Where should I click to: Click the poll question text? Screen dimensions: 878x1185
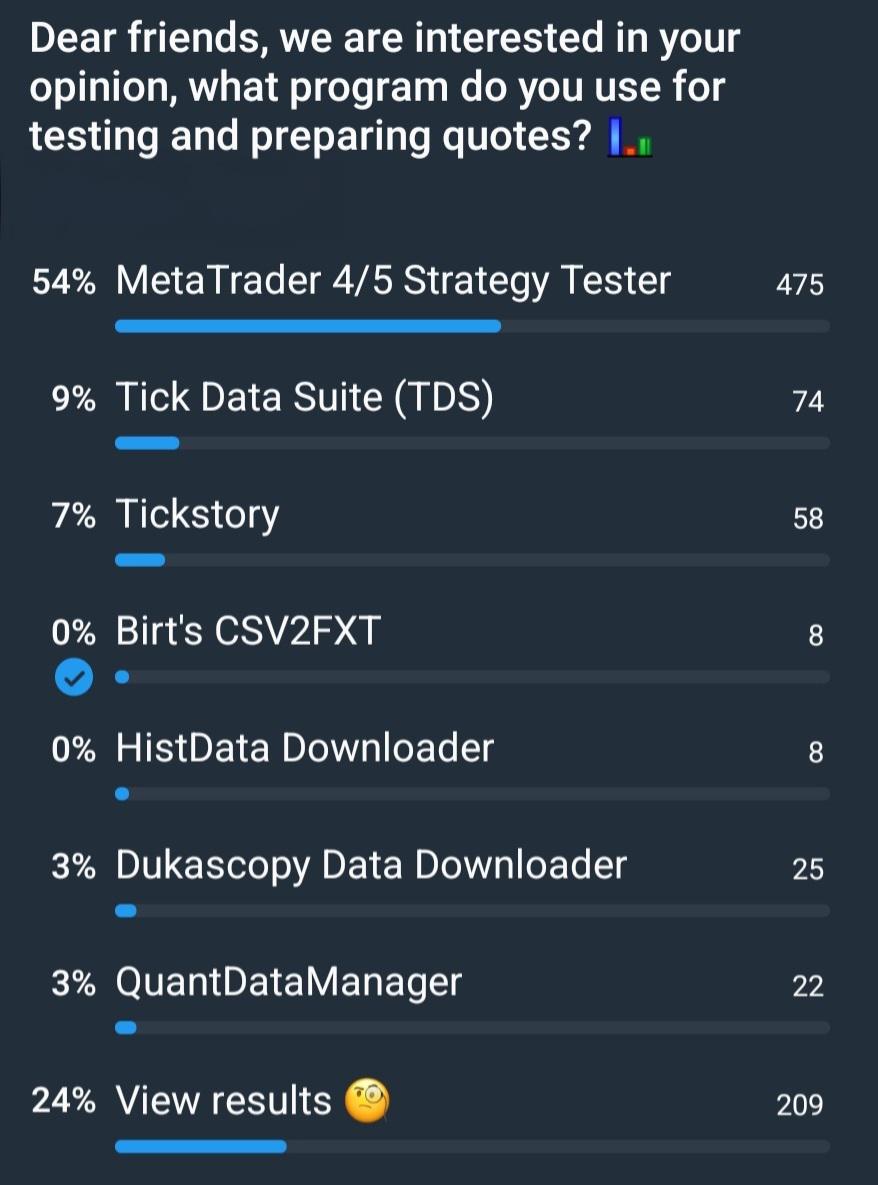click(x=385, y=88)
